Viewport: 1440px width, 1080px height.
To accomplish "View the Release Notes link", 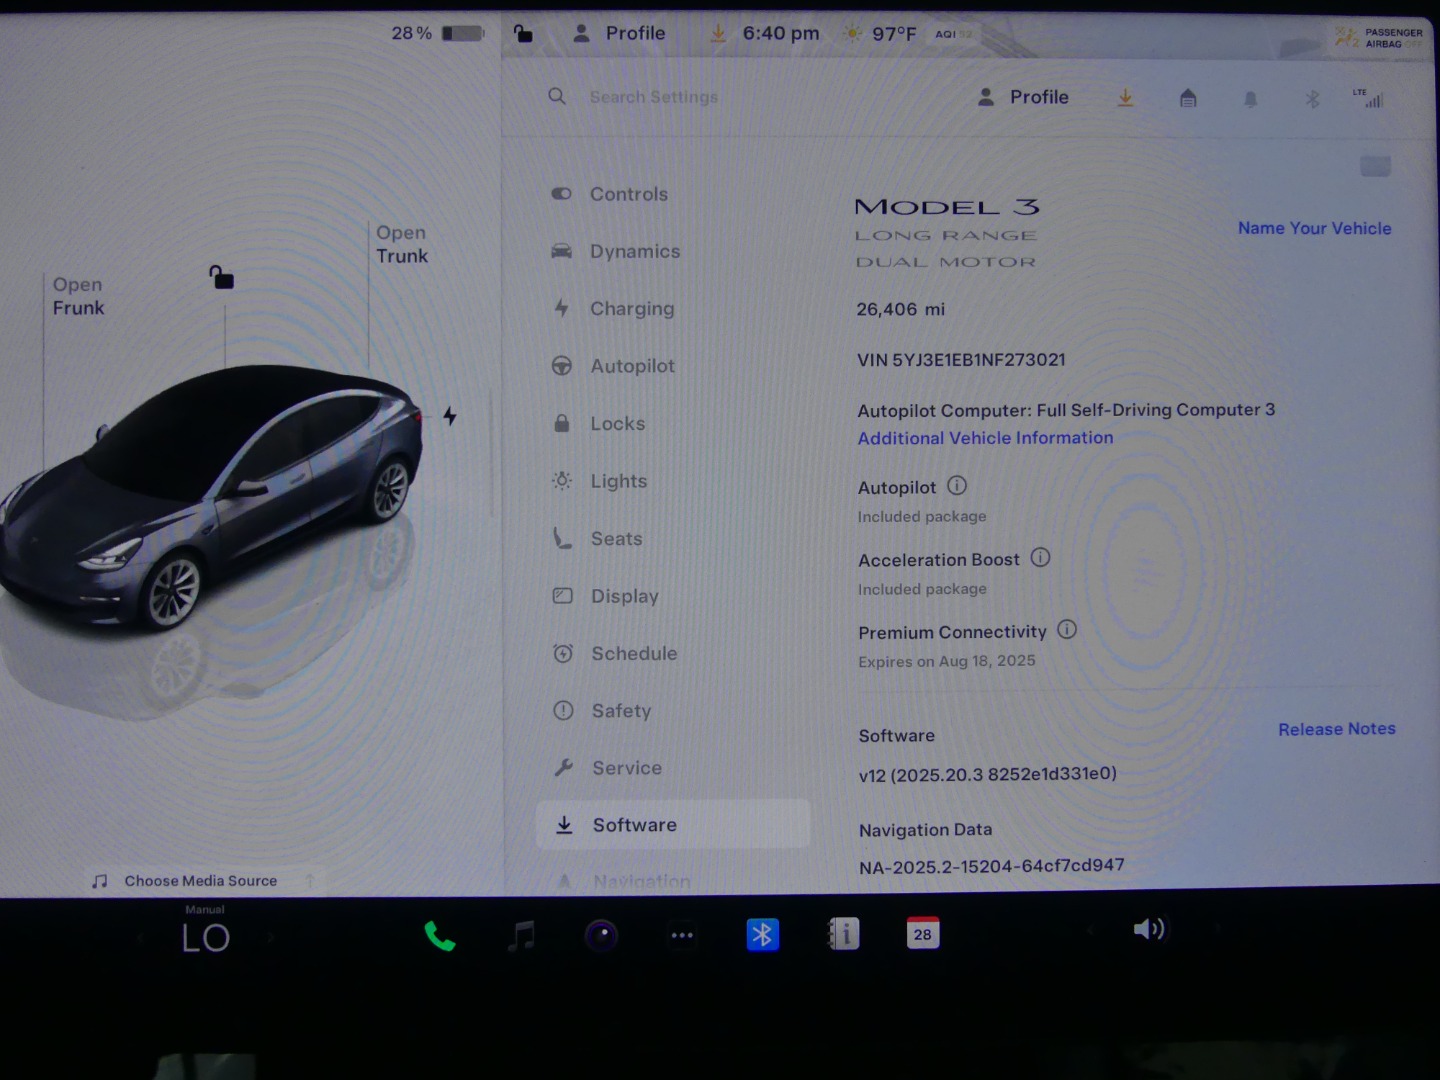I will pyautogui.click(x=1336, y=729).
